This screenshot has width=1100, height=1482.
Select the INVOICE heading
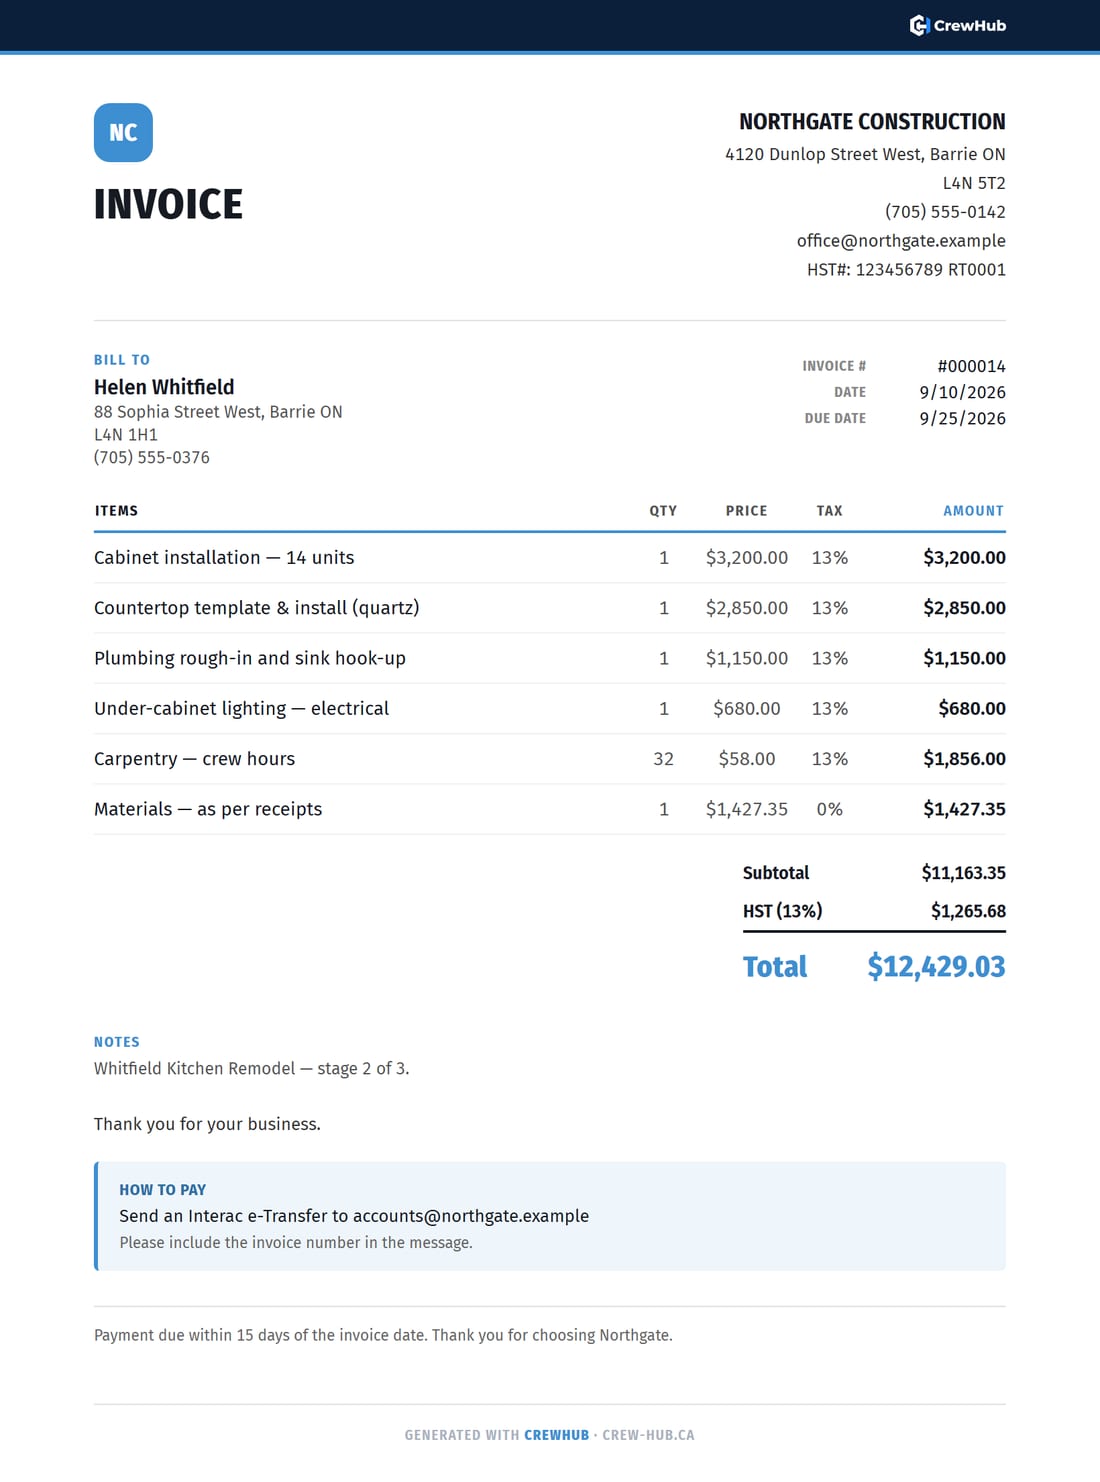pos(168,205)
